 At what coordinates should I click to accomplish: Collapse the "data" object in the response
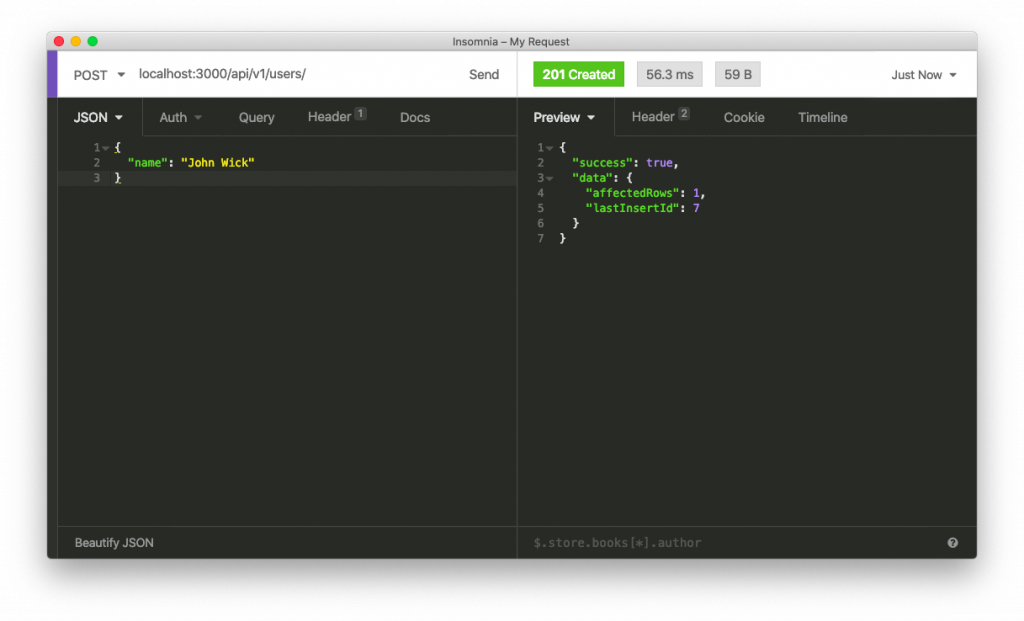click(548, 177)
